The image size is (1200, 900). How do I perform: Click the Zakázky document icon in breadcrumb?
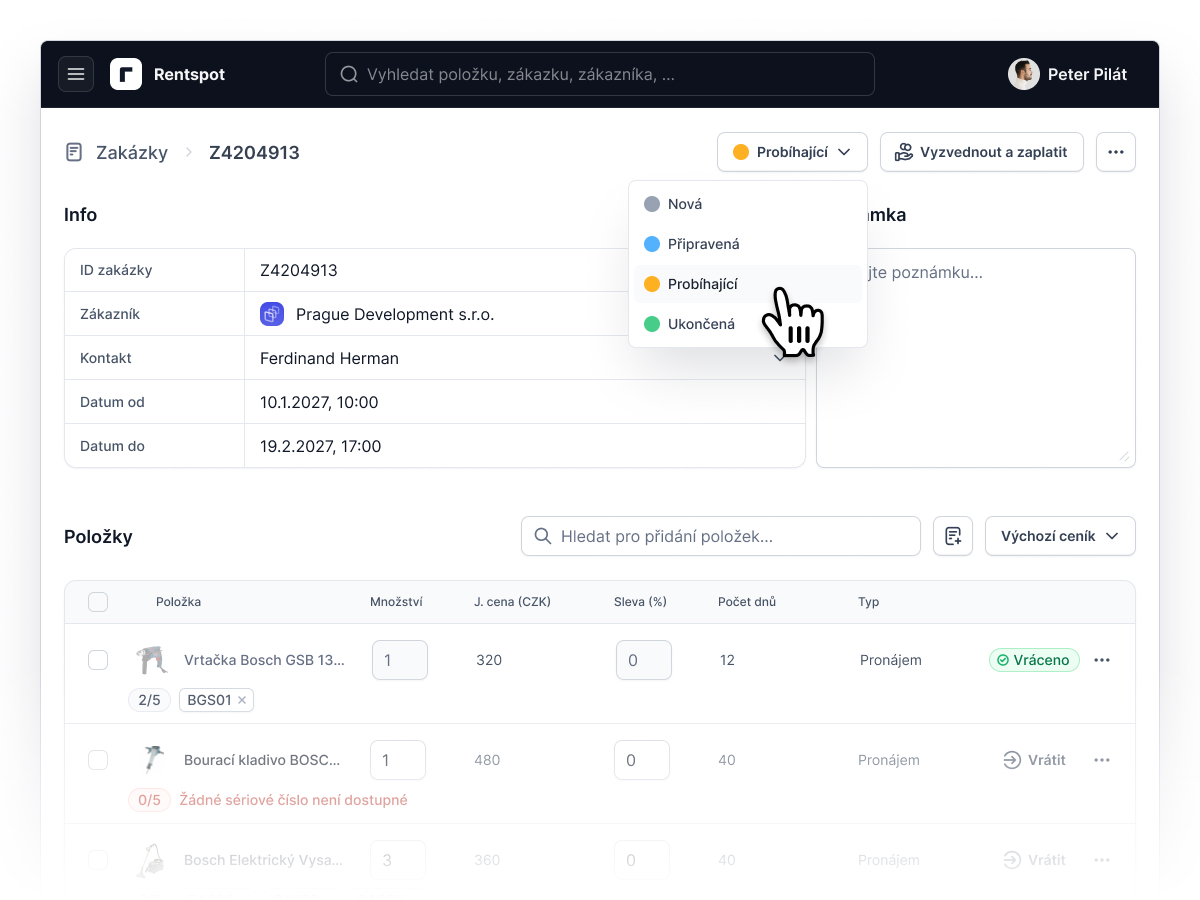[x=74, y=152]
